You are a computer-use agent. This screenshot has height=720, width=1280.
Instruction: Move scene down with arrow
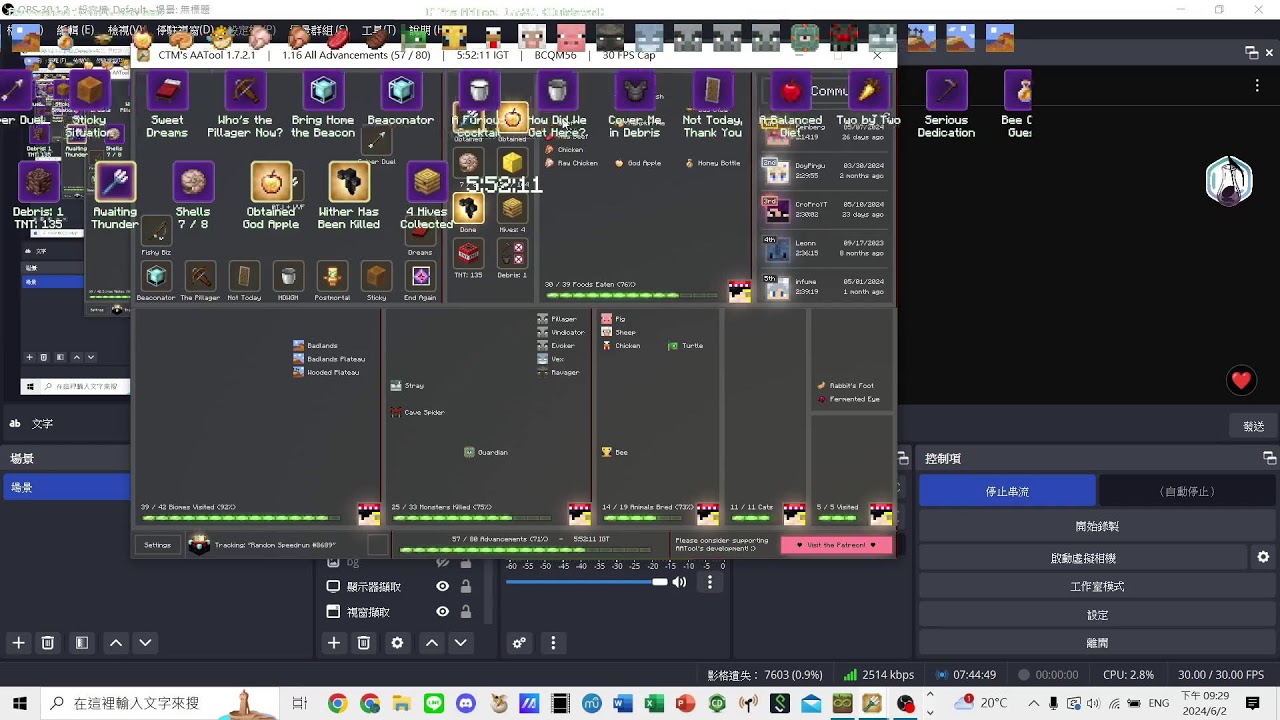pyautogui.click(x=145, y=643)
